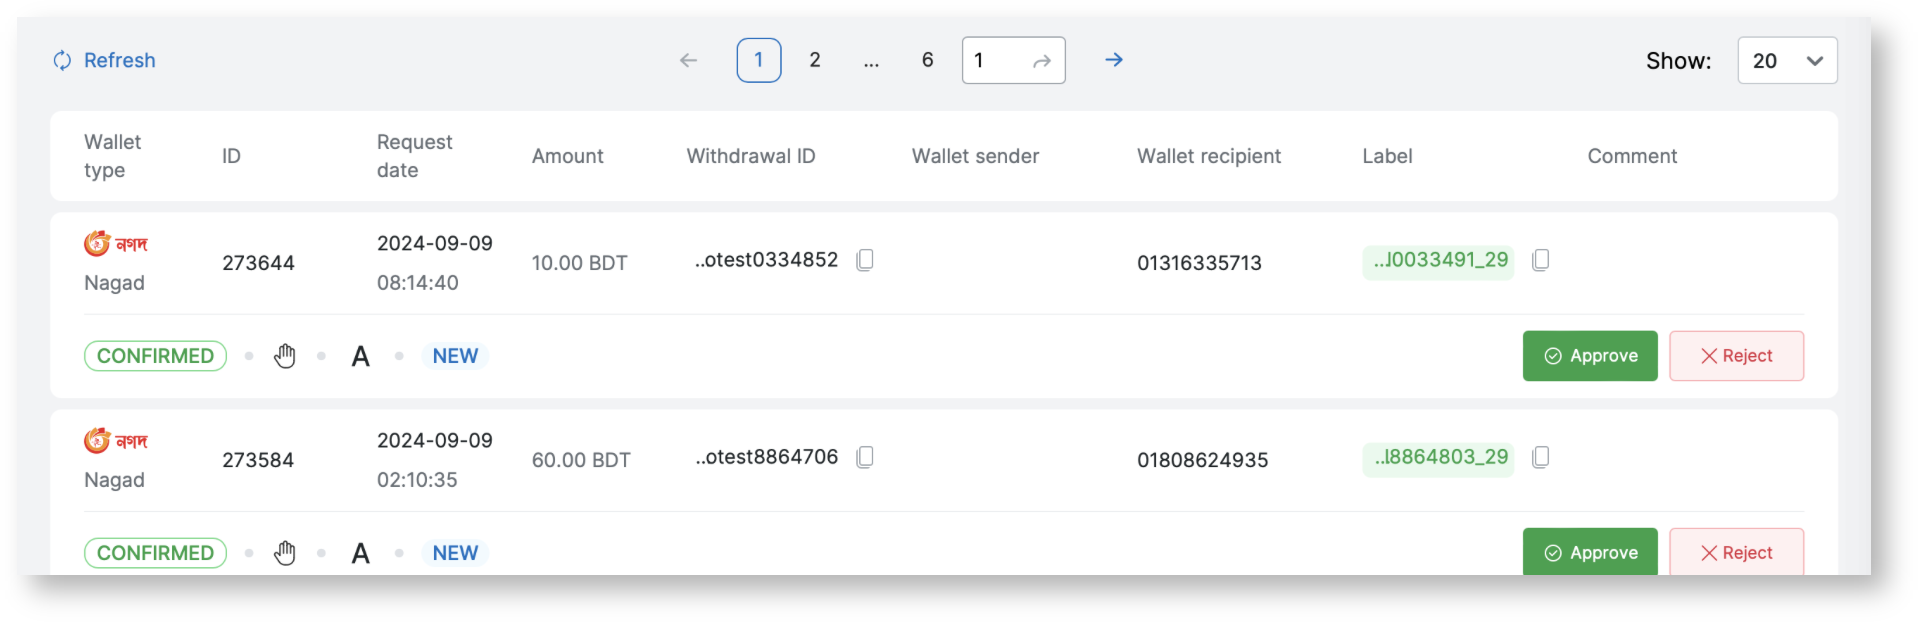
Task: Click the page number input field
Action: (x=995, y=60)
